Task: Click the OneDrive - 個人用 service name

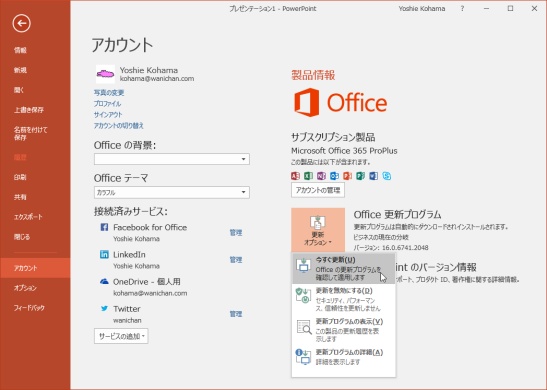Action: click(147, 282)
